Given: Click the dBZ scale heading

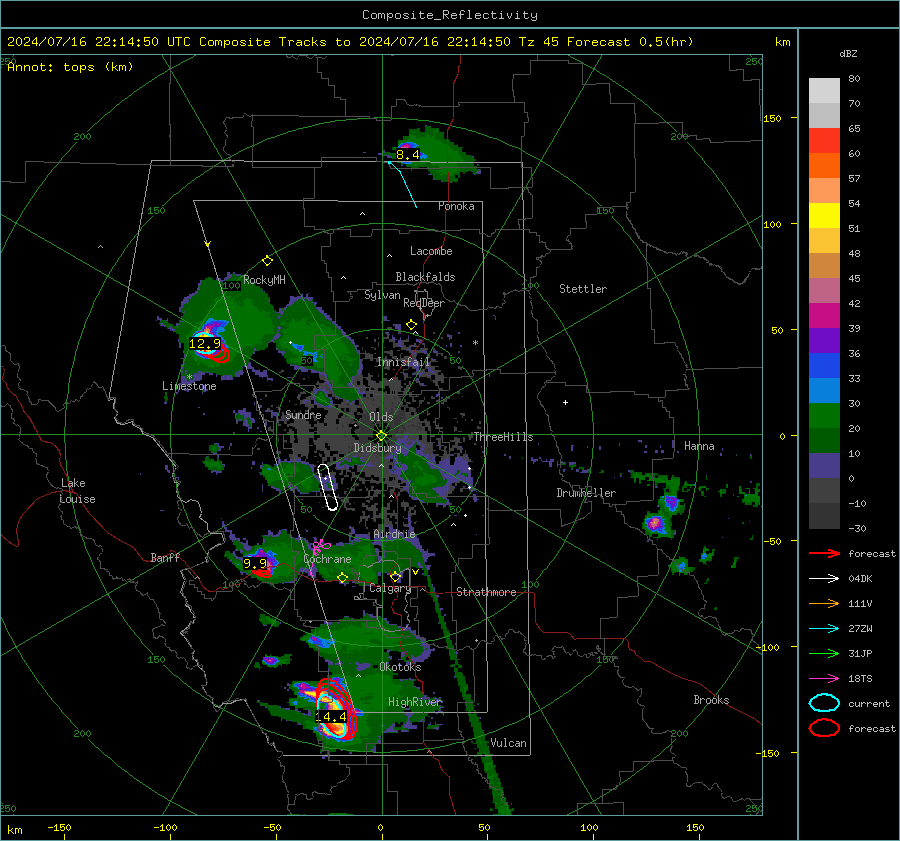Looking at the screenshot, I should [848, 53].
